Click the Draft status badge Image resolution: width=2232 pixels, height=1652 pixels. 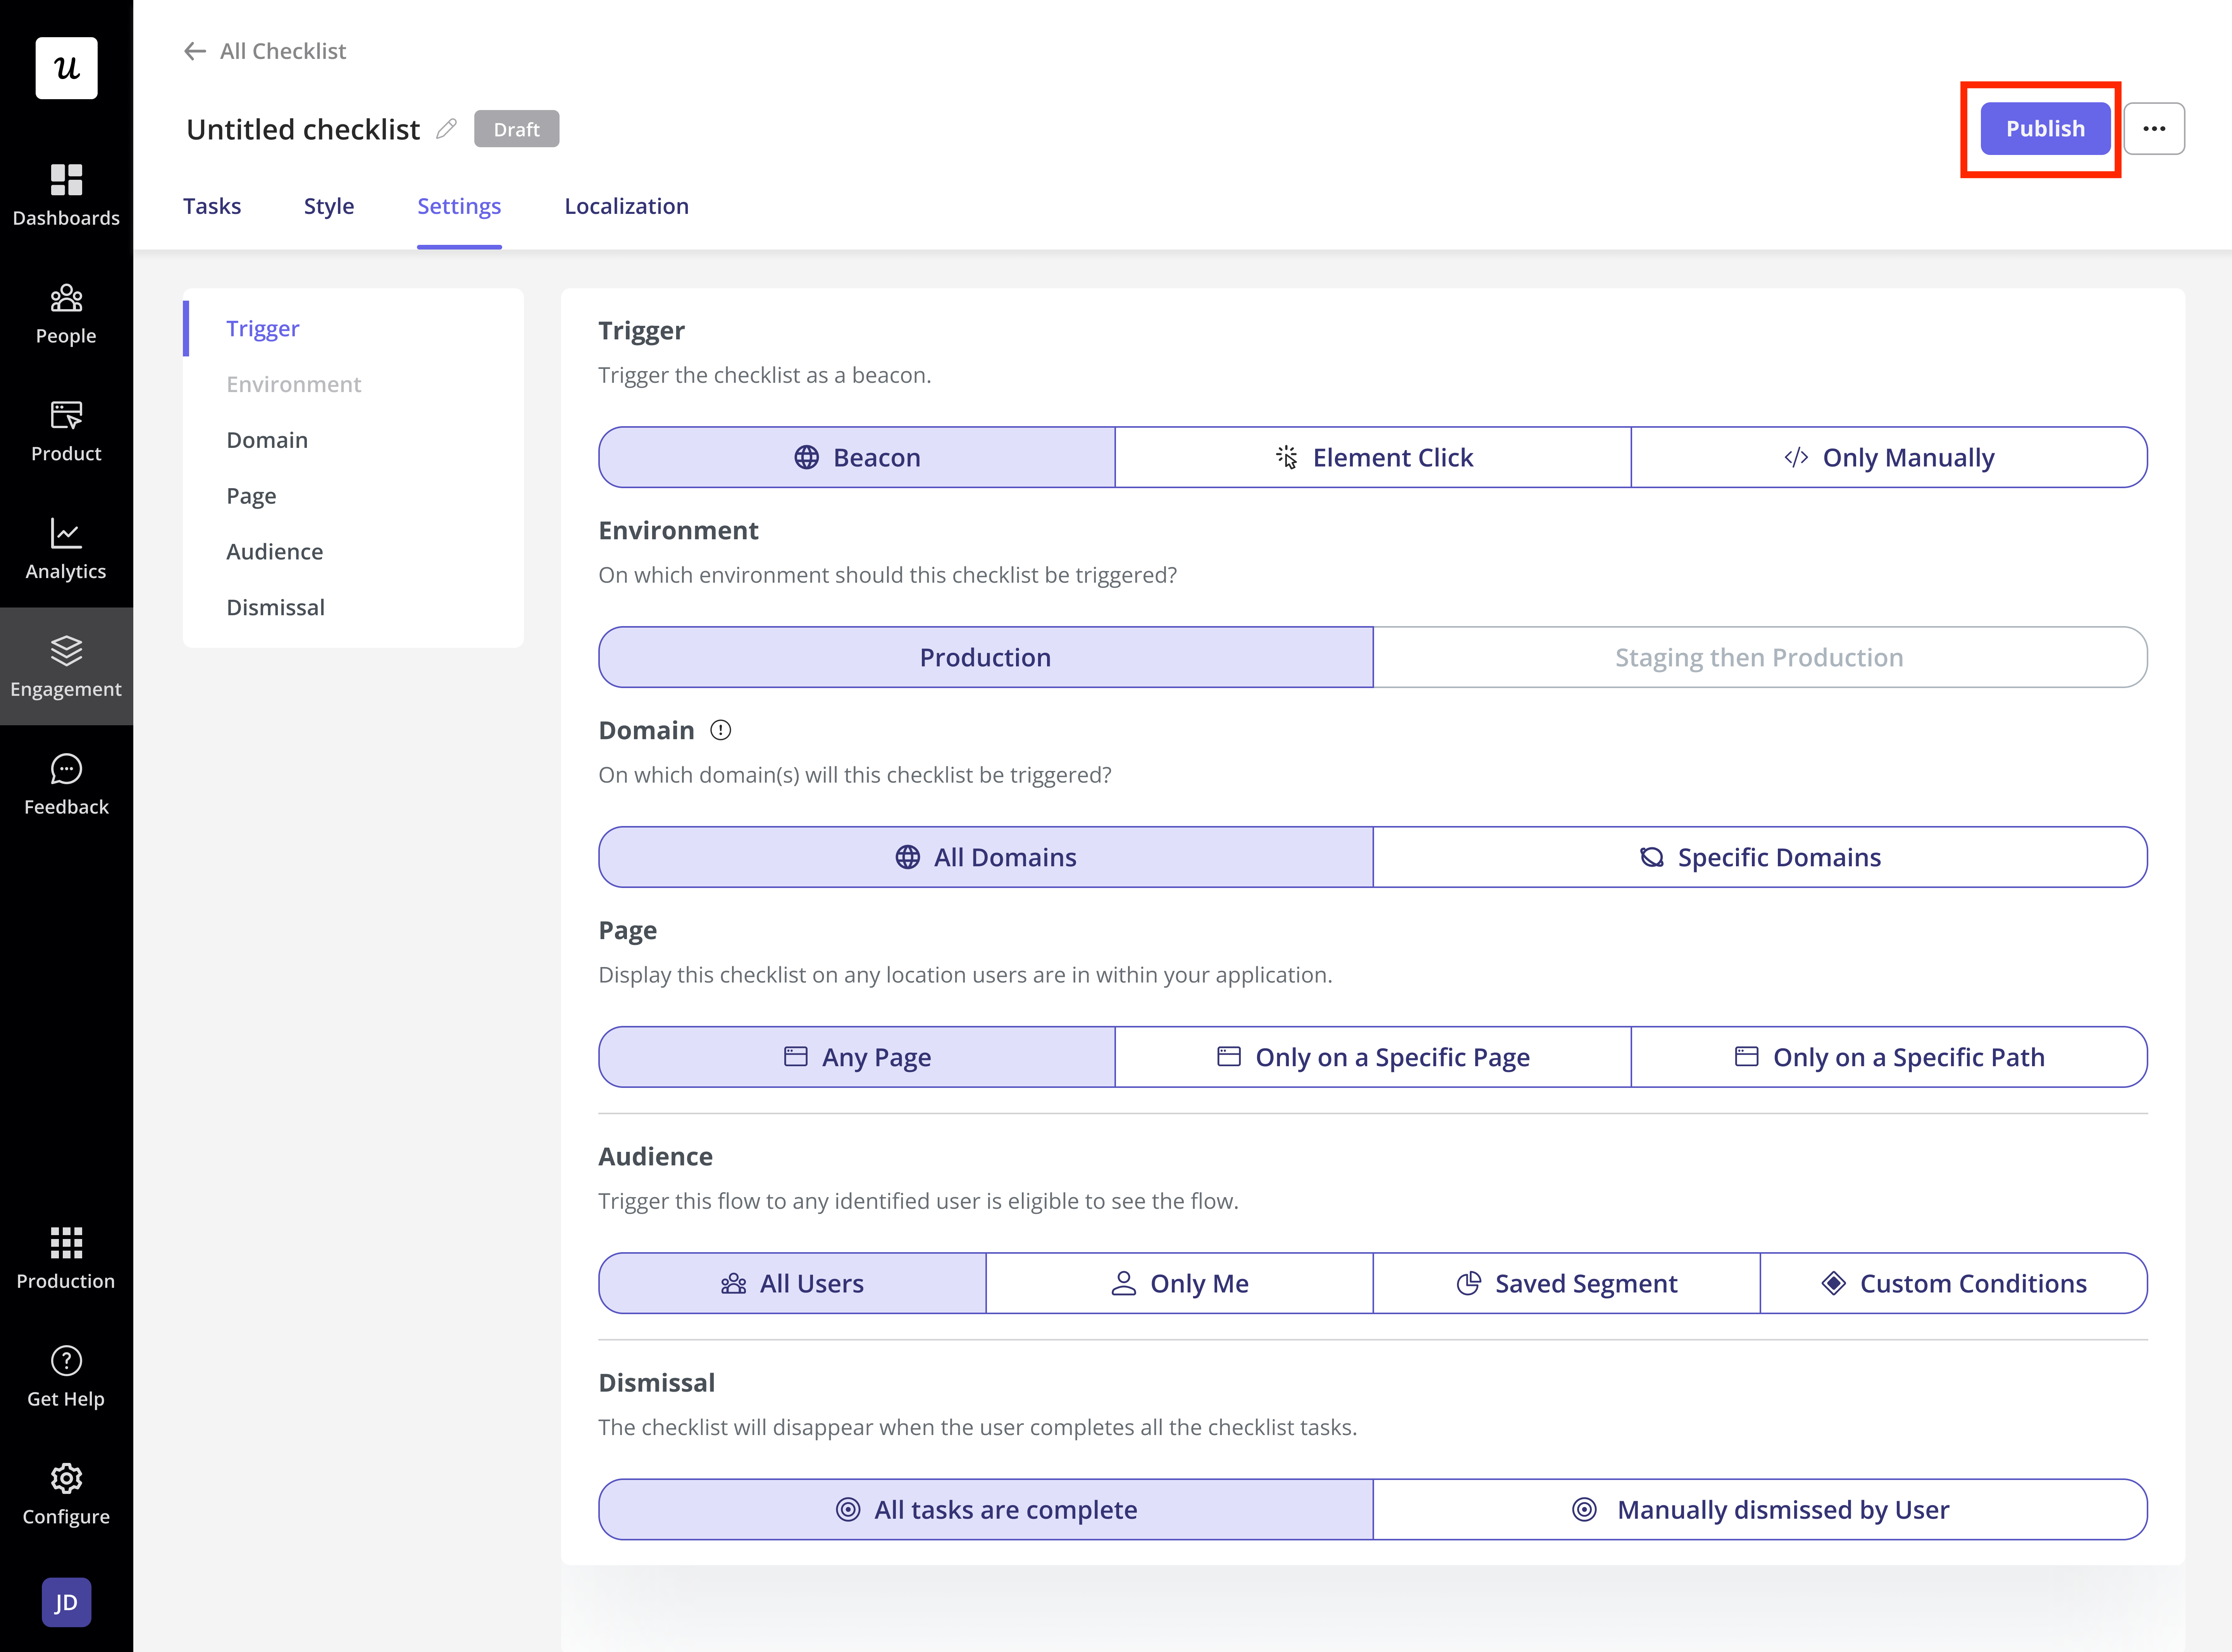(x=516, y=129)
